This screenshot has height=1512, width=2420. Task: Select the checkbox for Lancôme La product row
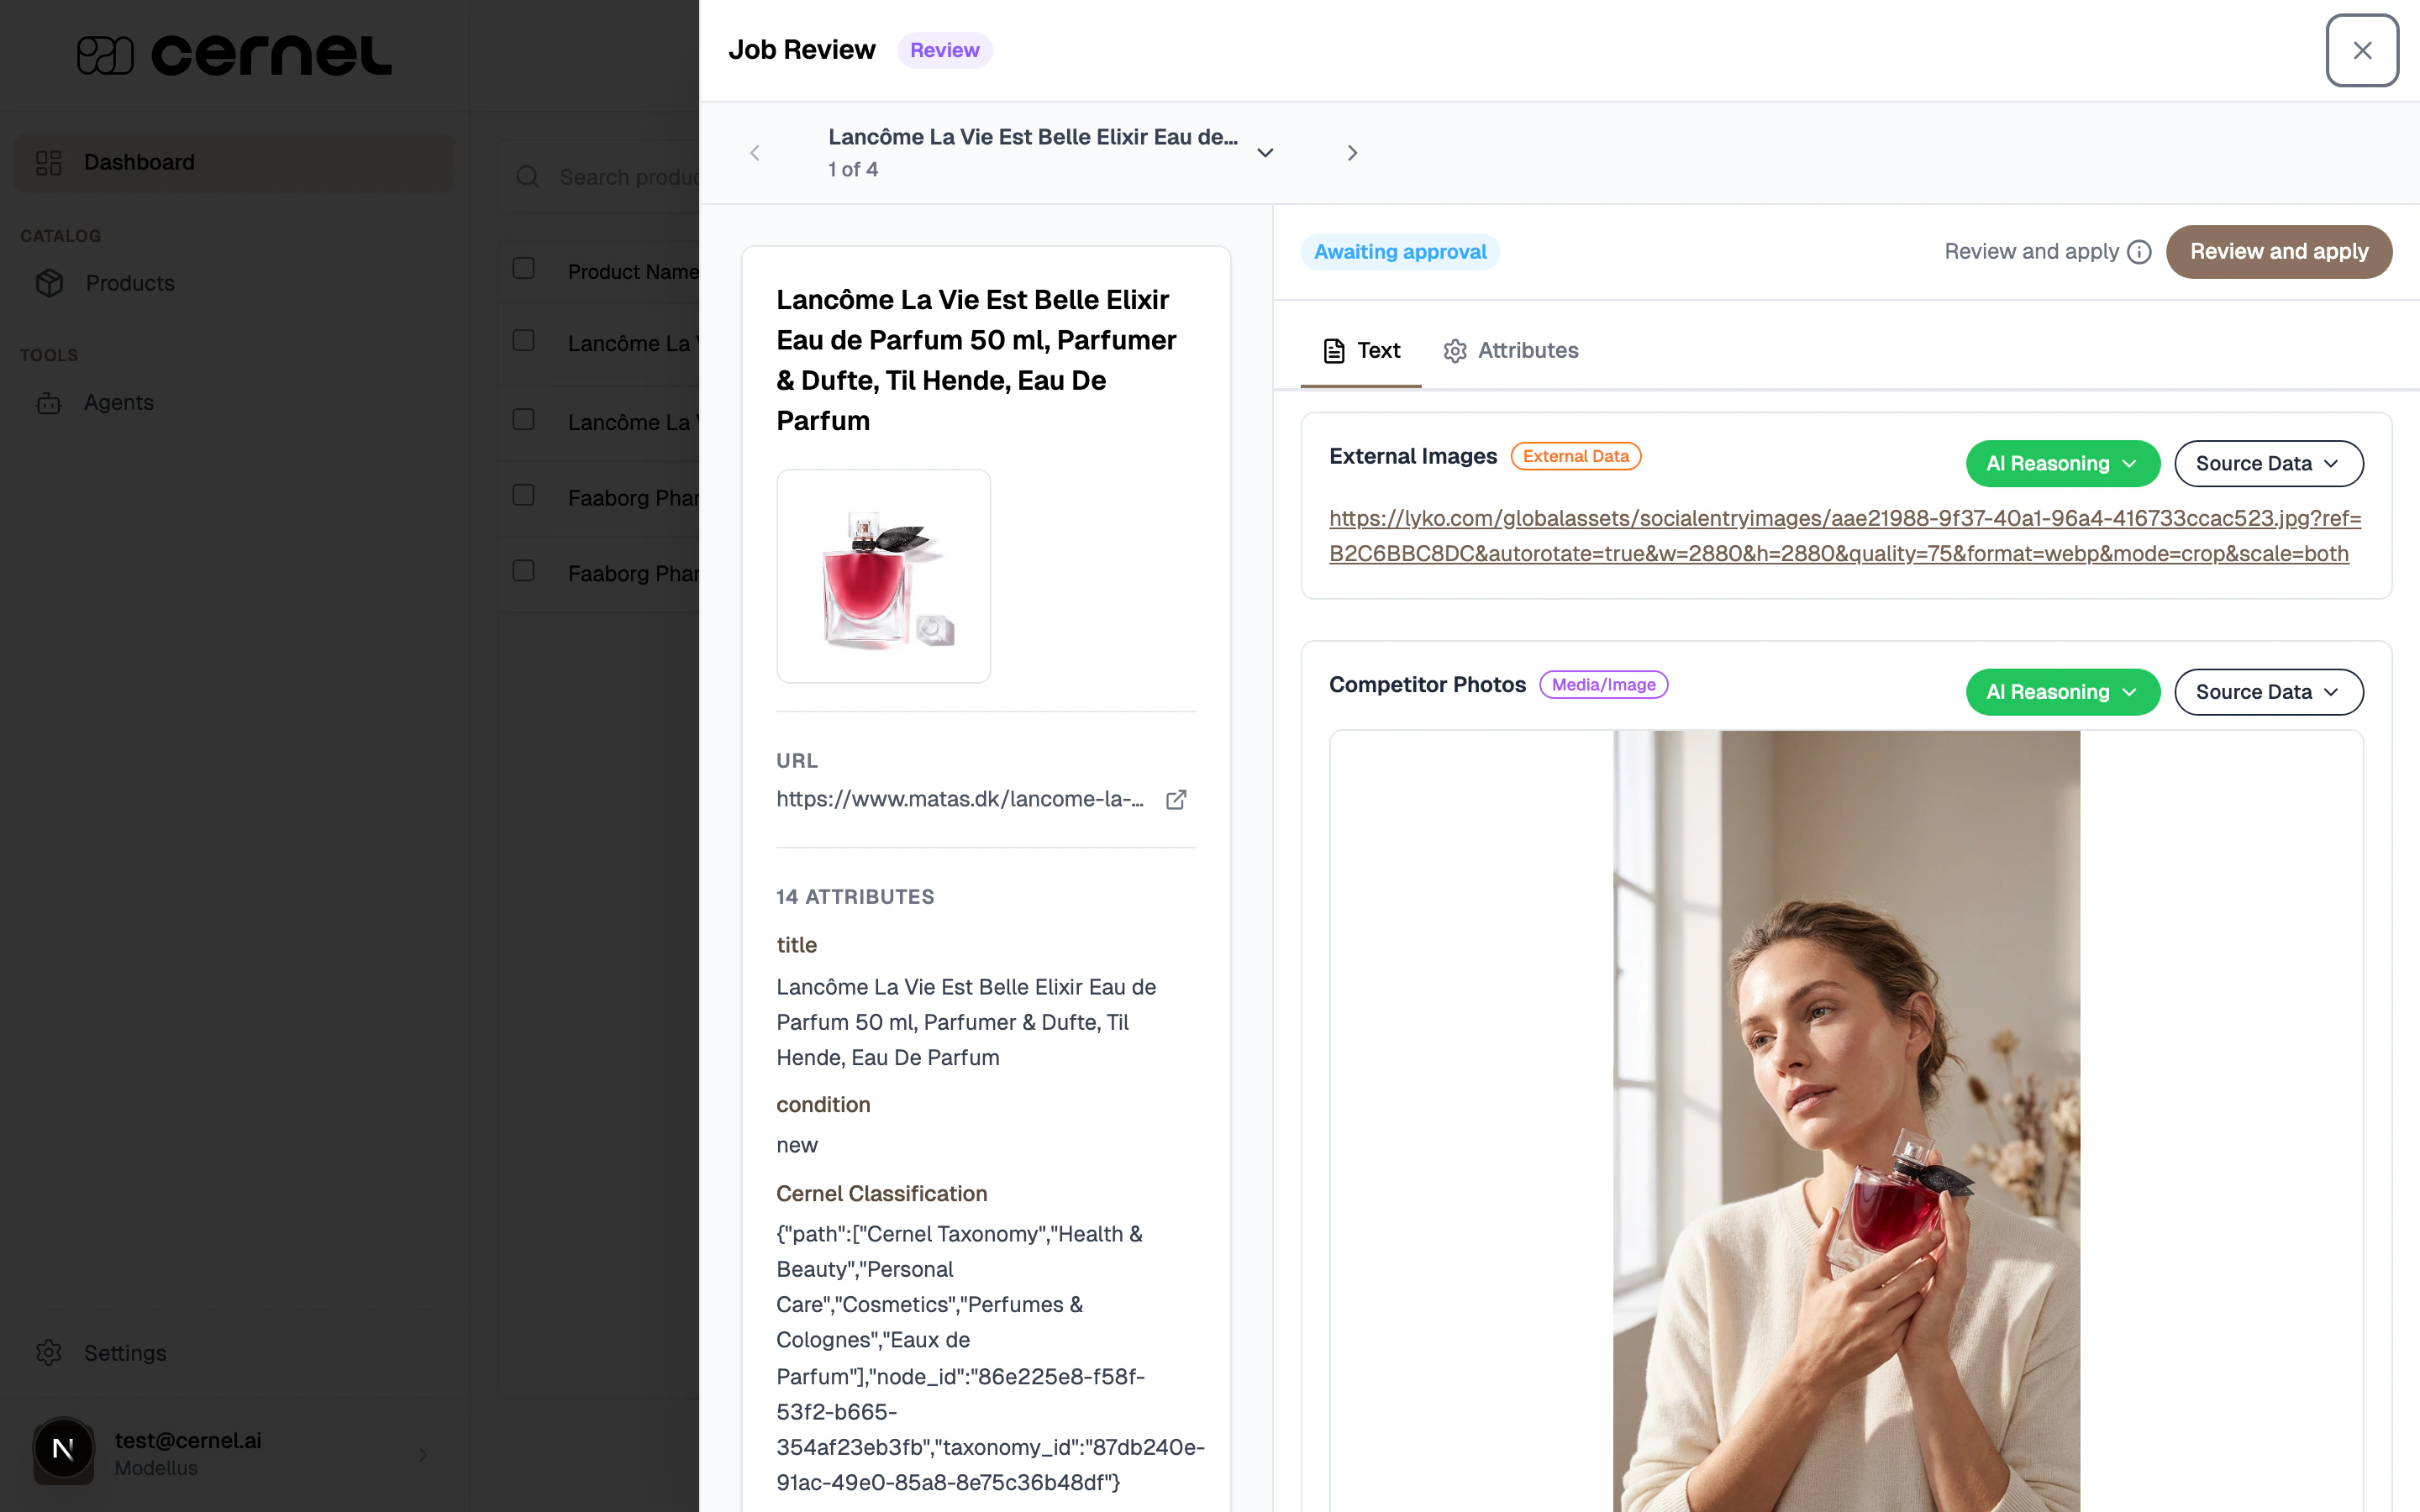tap(525, 340)
